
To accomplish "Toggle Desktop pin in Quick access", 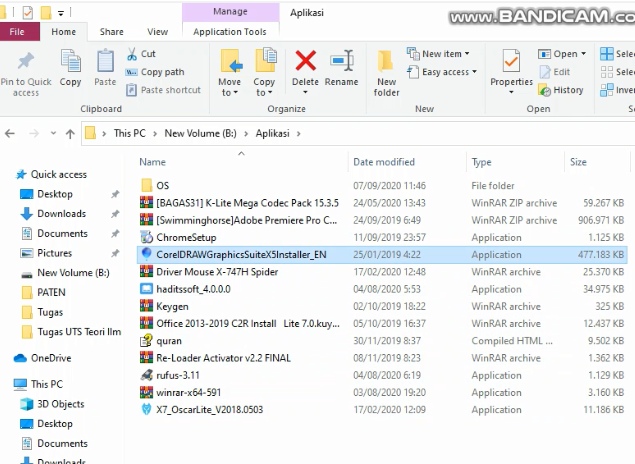I will coord(115,194).
